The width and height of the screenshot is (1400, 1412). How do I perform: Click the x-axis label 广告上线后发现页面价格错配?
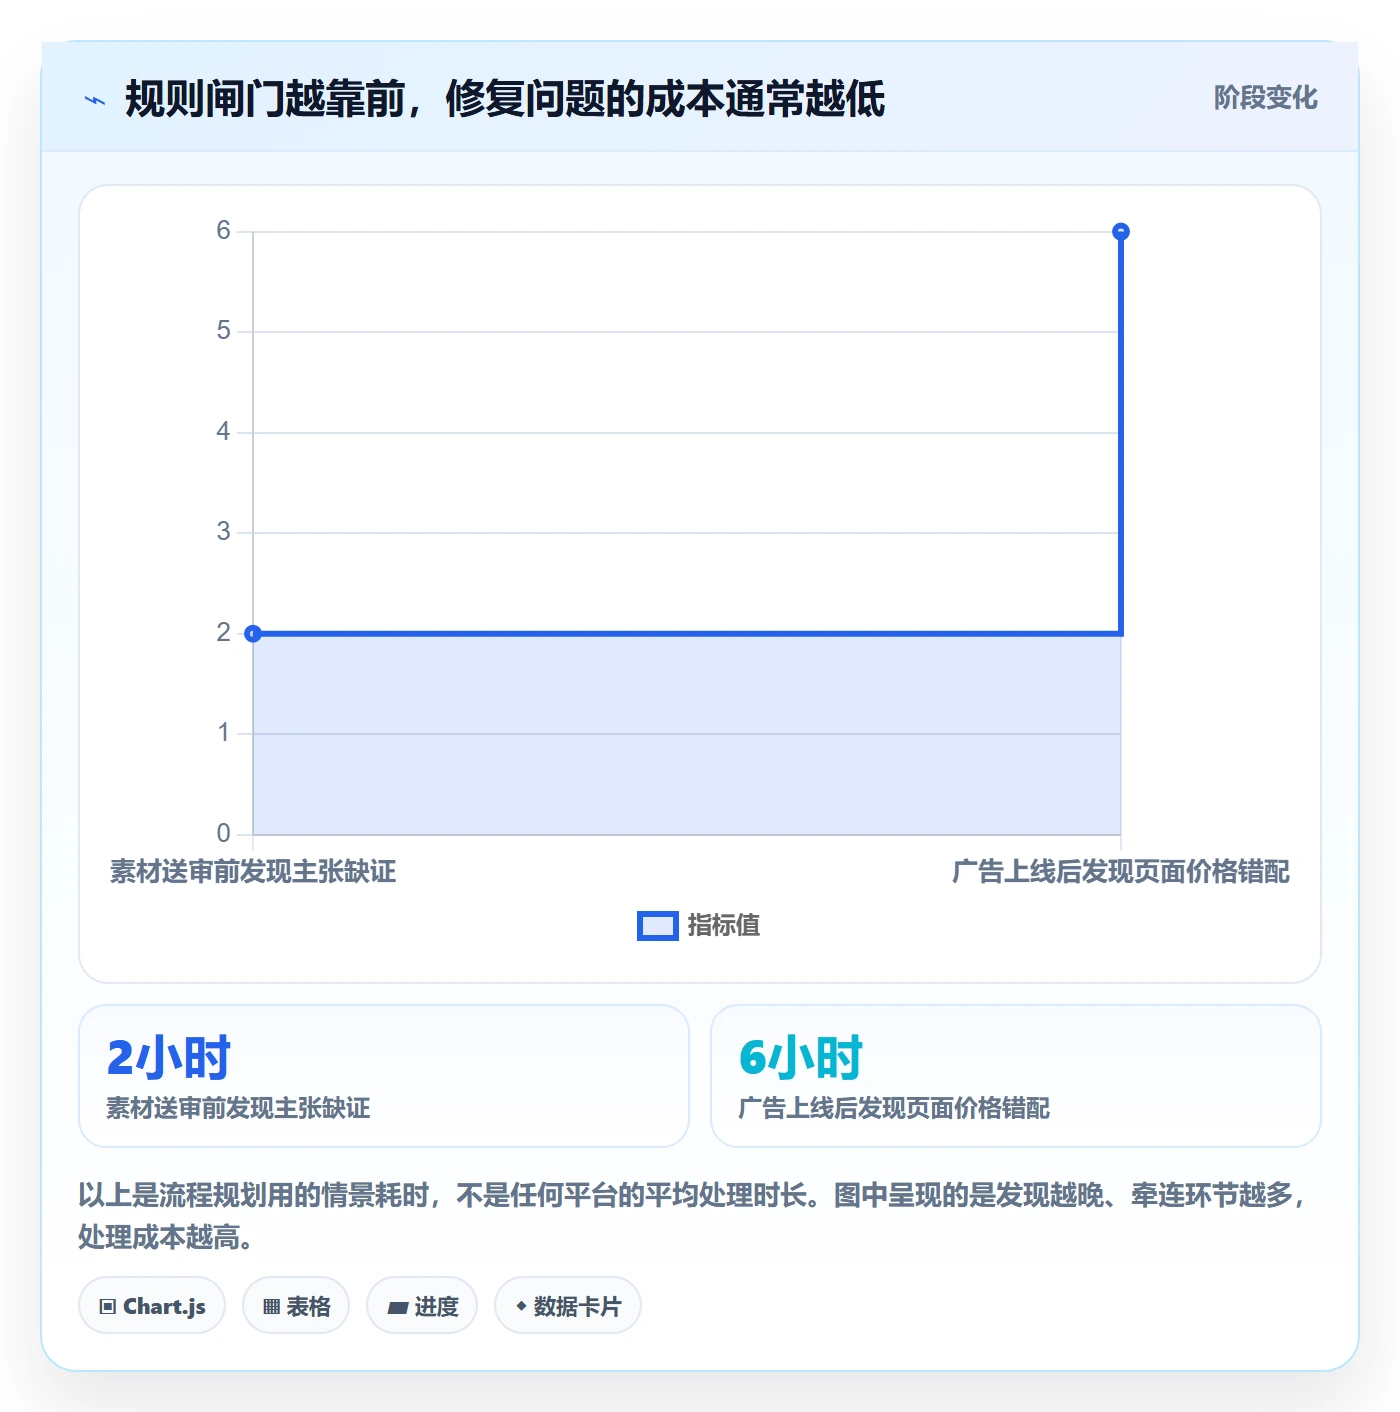(1121, 872)
